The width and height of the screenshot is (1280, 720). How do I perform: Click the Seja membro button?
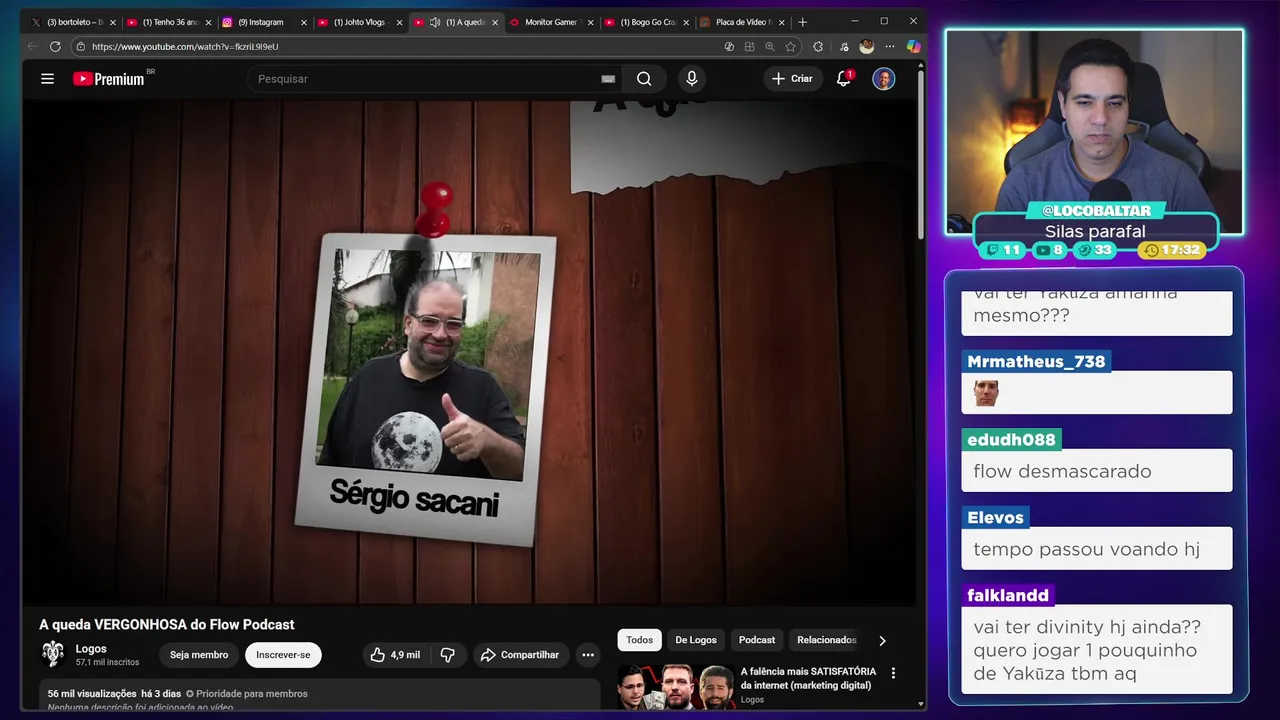pyautogui.click(x=199, y=655)
